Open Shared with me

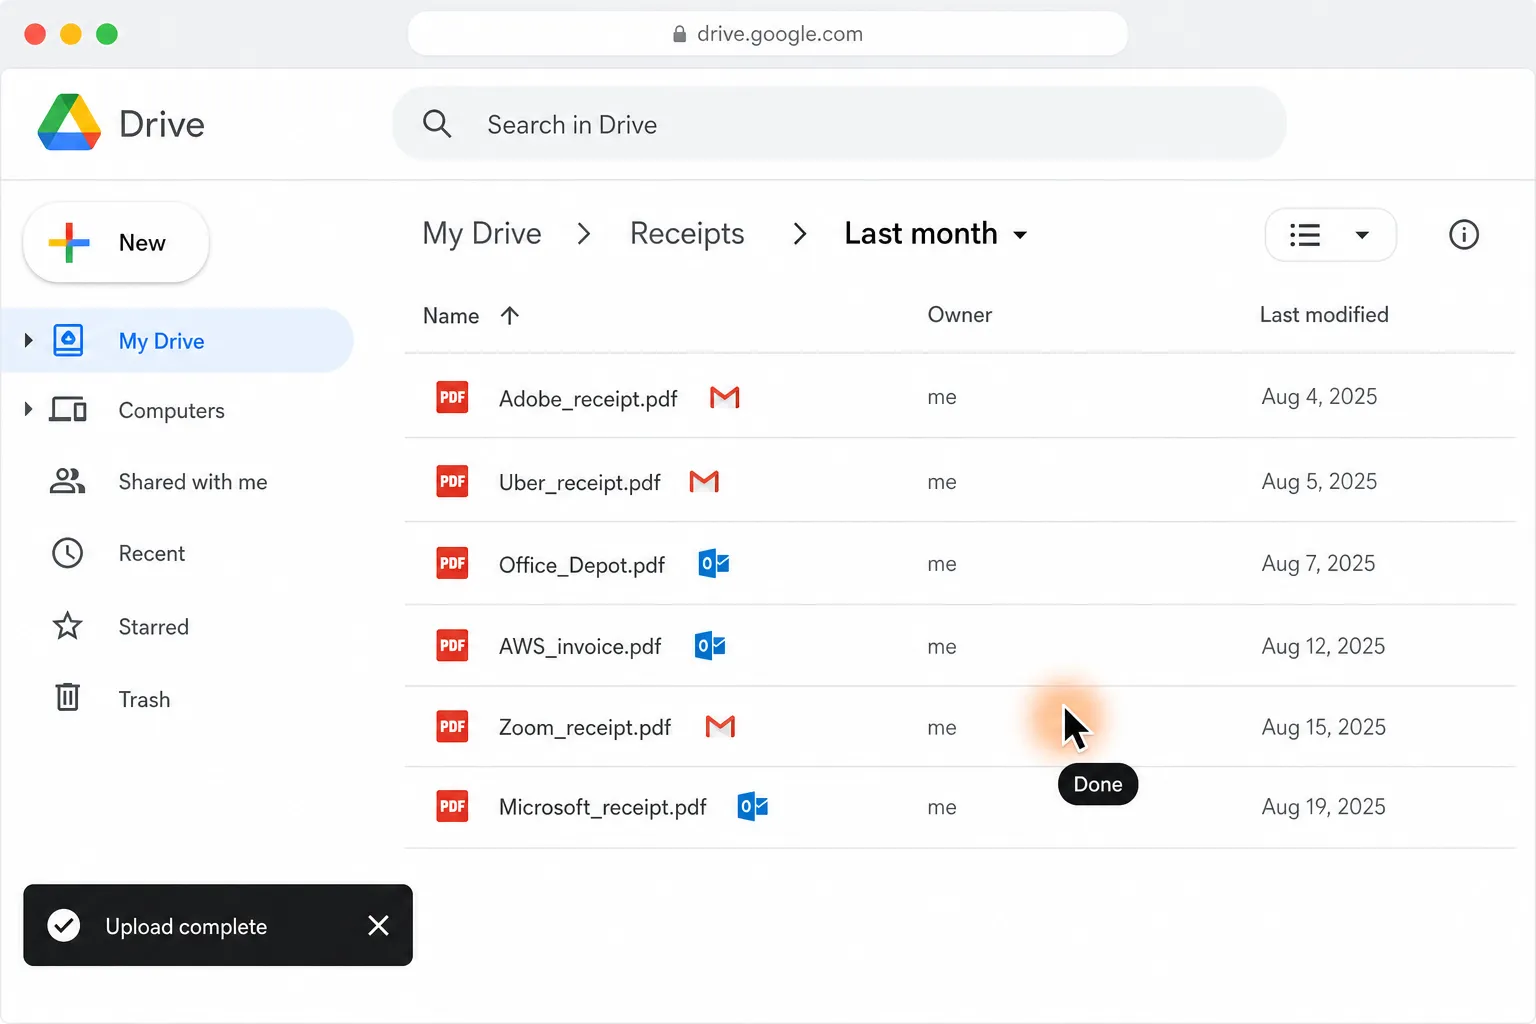point(193,482)
